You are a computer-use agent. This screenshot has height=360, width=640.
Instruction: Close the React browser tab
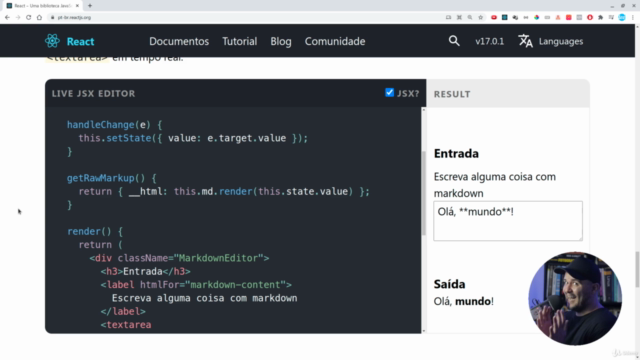tap(77, 6)
